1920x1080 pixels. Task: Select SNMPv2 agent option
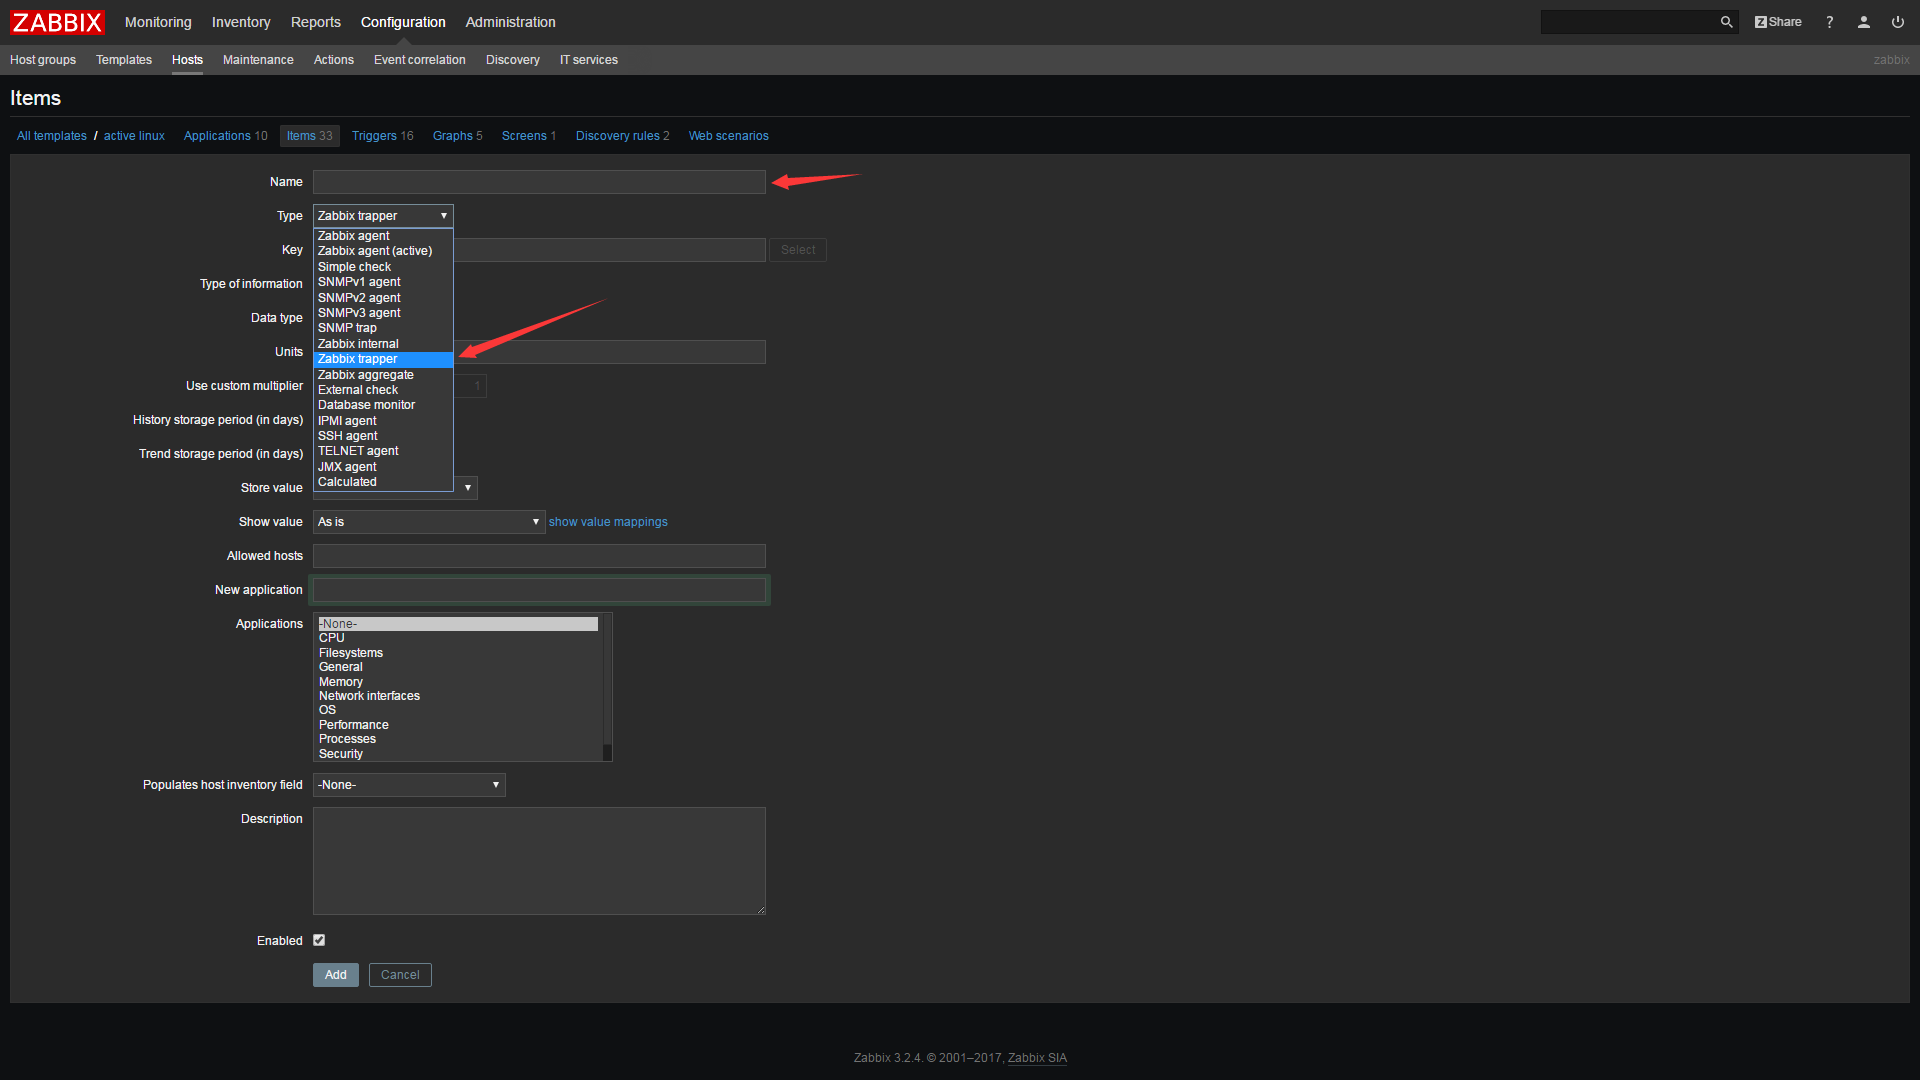click(x=383, y=298)
